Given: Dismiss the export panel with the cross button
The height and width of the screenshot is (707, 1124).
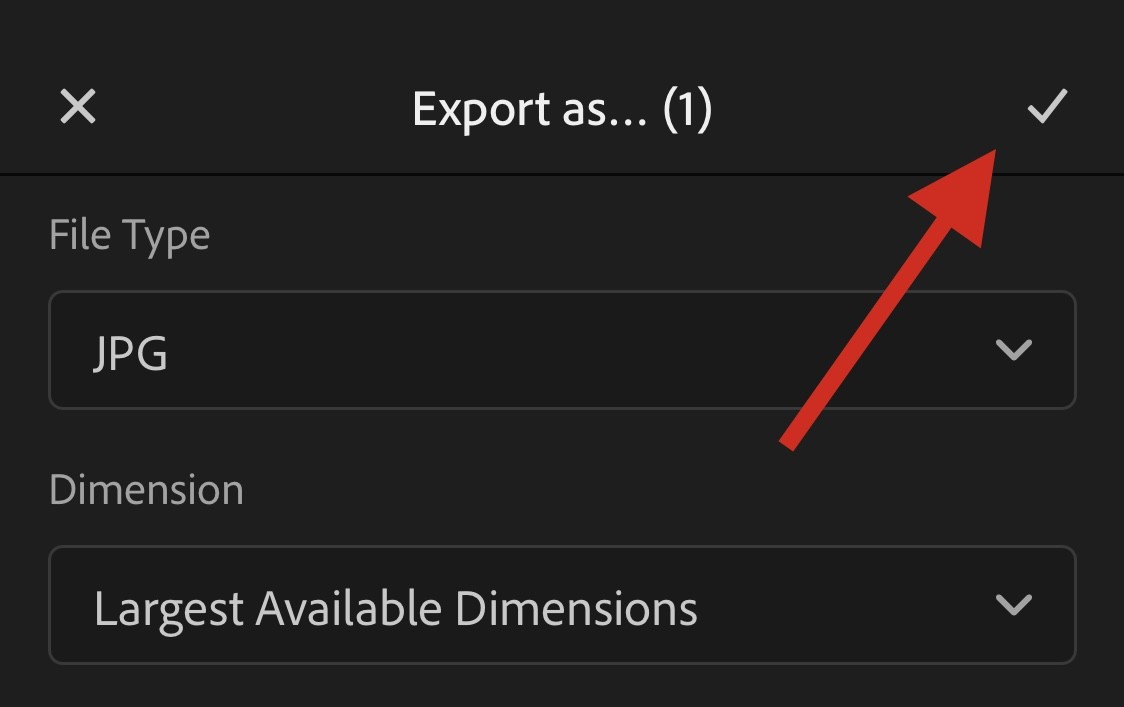Looking at the screenshot, I should tap(78, 106).
